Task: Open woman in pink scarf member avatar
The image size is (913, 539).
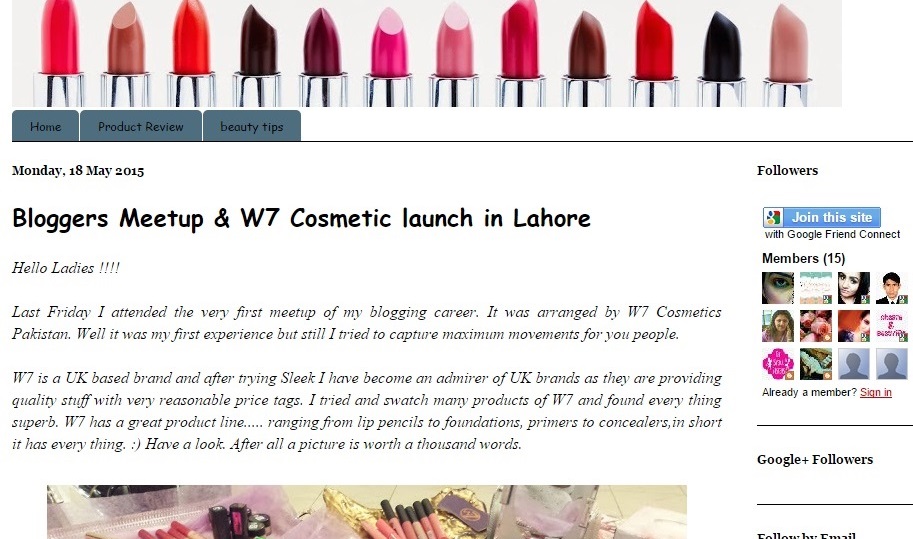Action: click(777, 325)
